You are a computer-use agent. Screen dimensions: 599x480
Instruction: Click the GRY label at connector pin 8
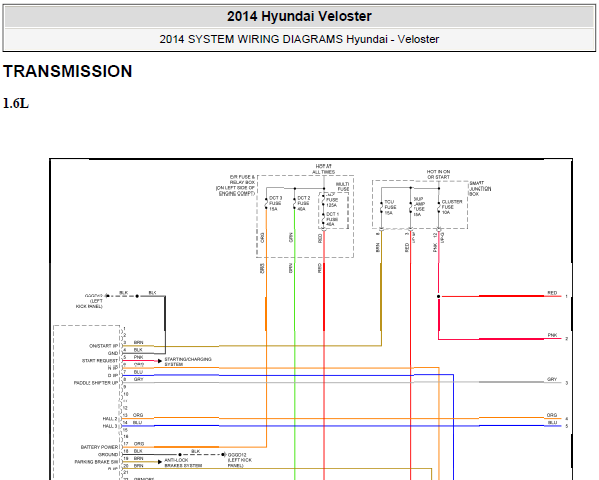(138, 379)
